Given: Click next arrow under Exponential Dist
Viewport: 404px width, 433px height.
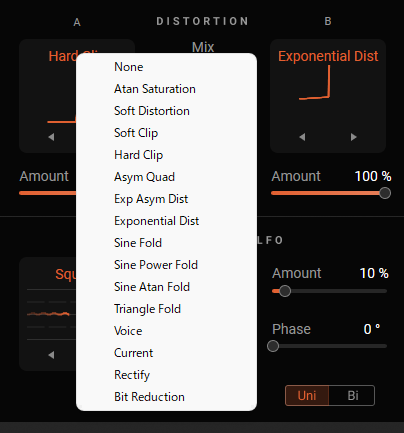Looking at the screenshot, I should (x=354, y=137).
